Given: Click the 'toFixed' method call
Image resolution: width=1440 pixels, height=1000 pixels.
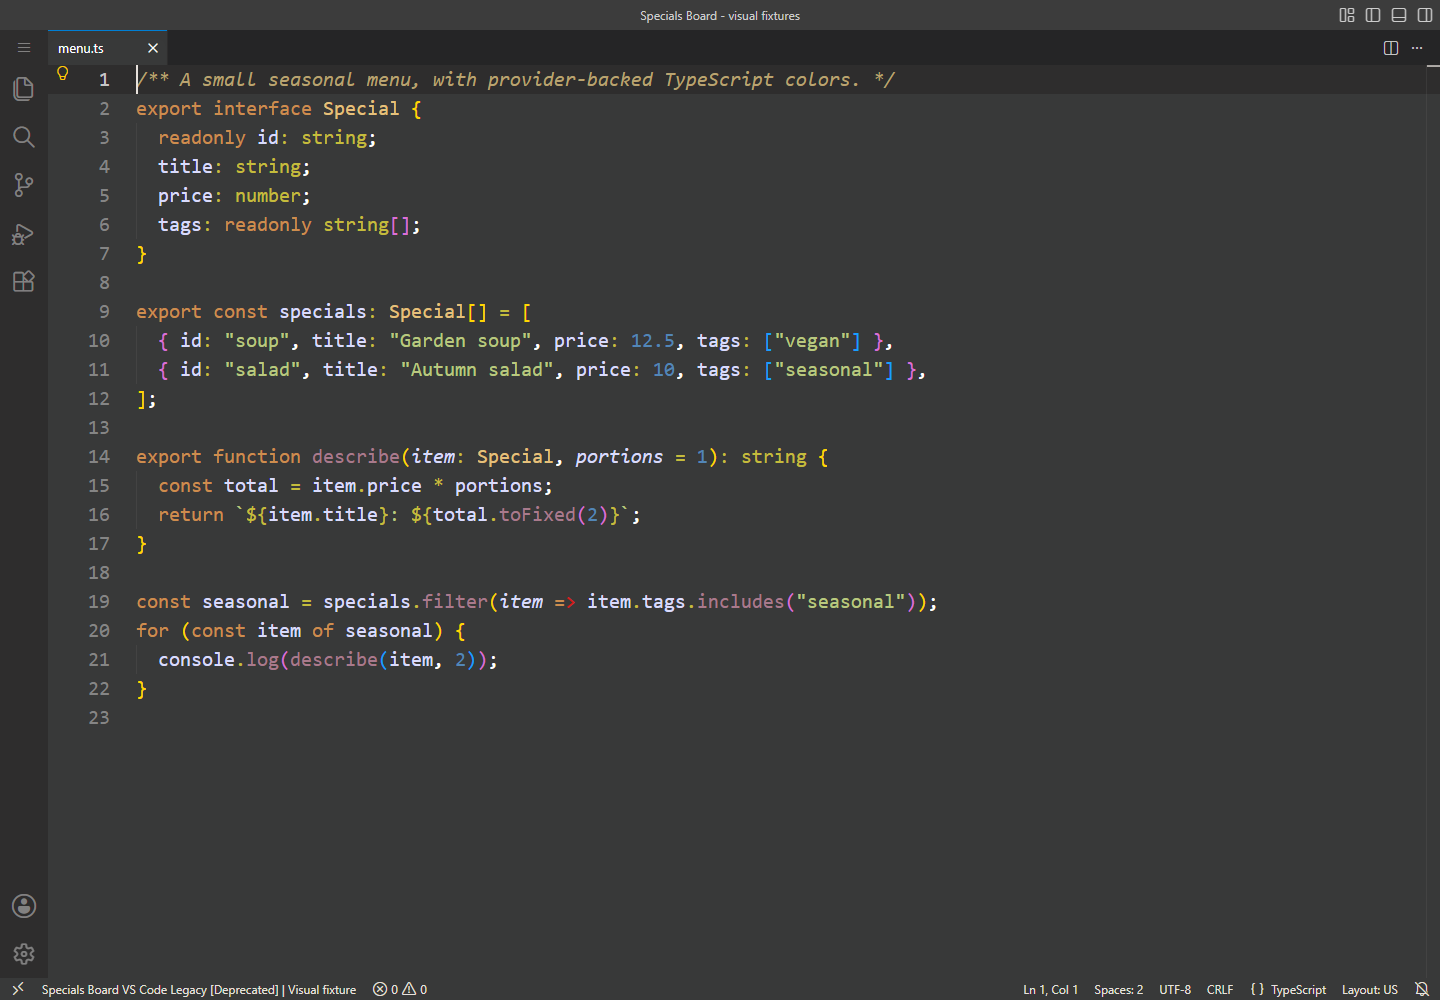Looking at the screenshot, I should tap(537, 515).
